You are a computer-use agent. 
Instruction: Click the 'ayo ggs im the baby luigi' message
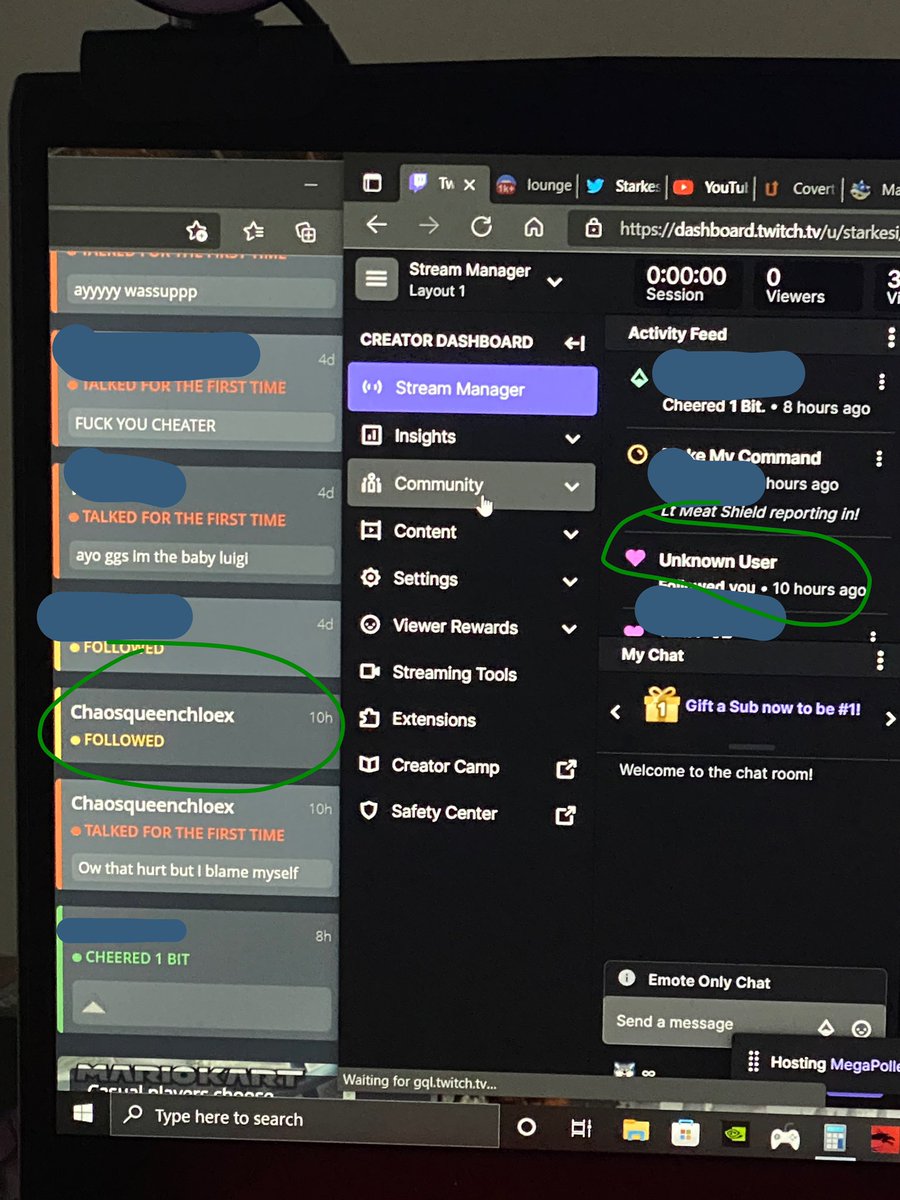[x=202, y=556]
